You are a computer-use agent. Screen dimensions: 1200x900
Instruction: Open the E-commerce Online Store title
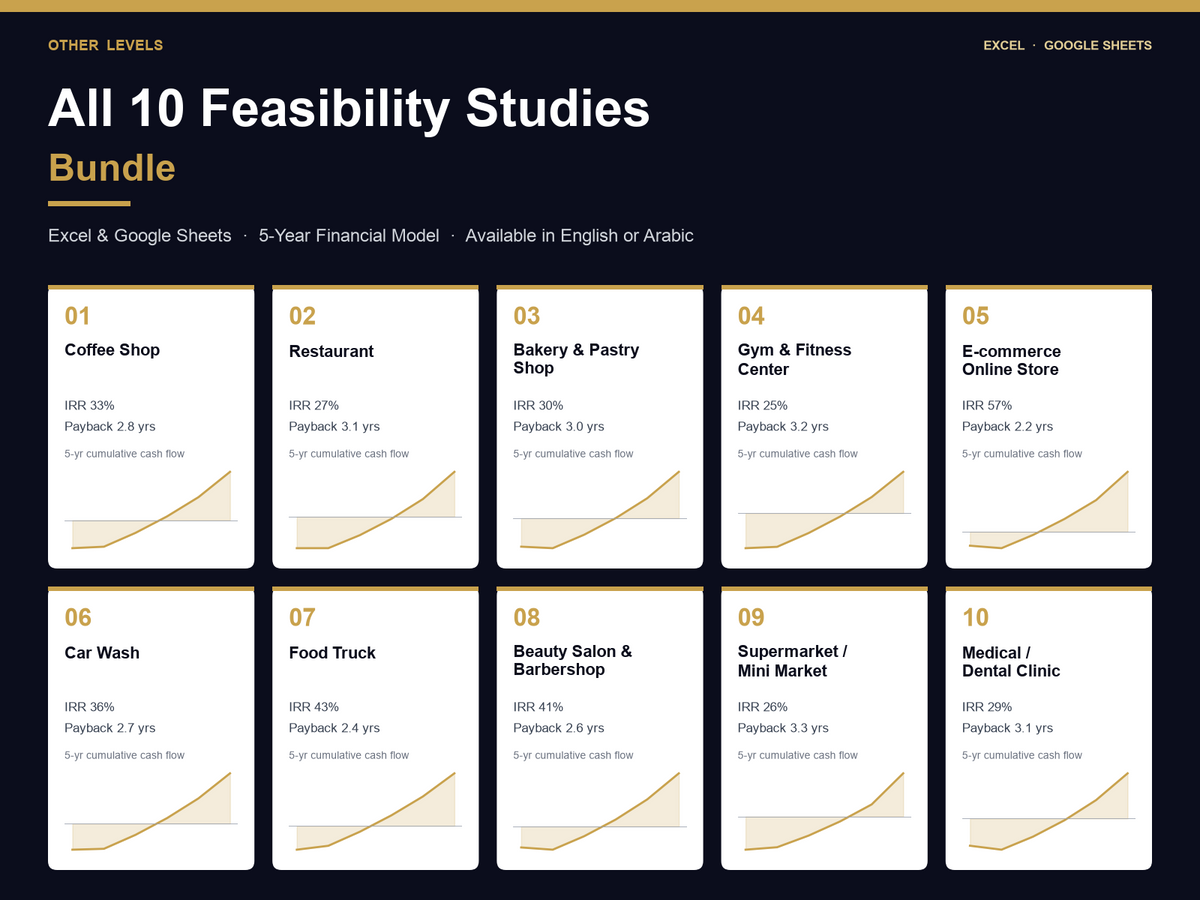[x=1011, y=360]
